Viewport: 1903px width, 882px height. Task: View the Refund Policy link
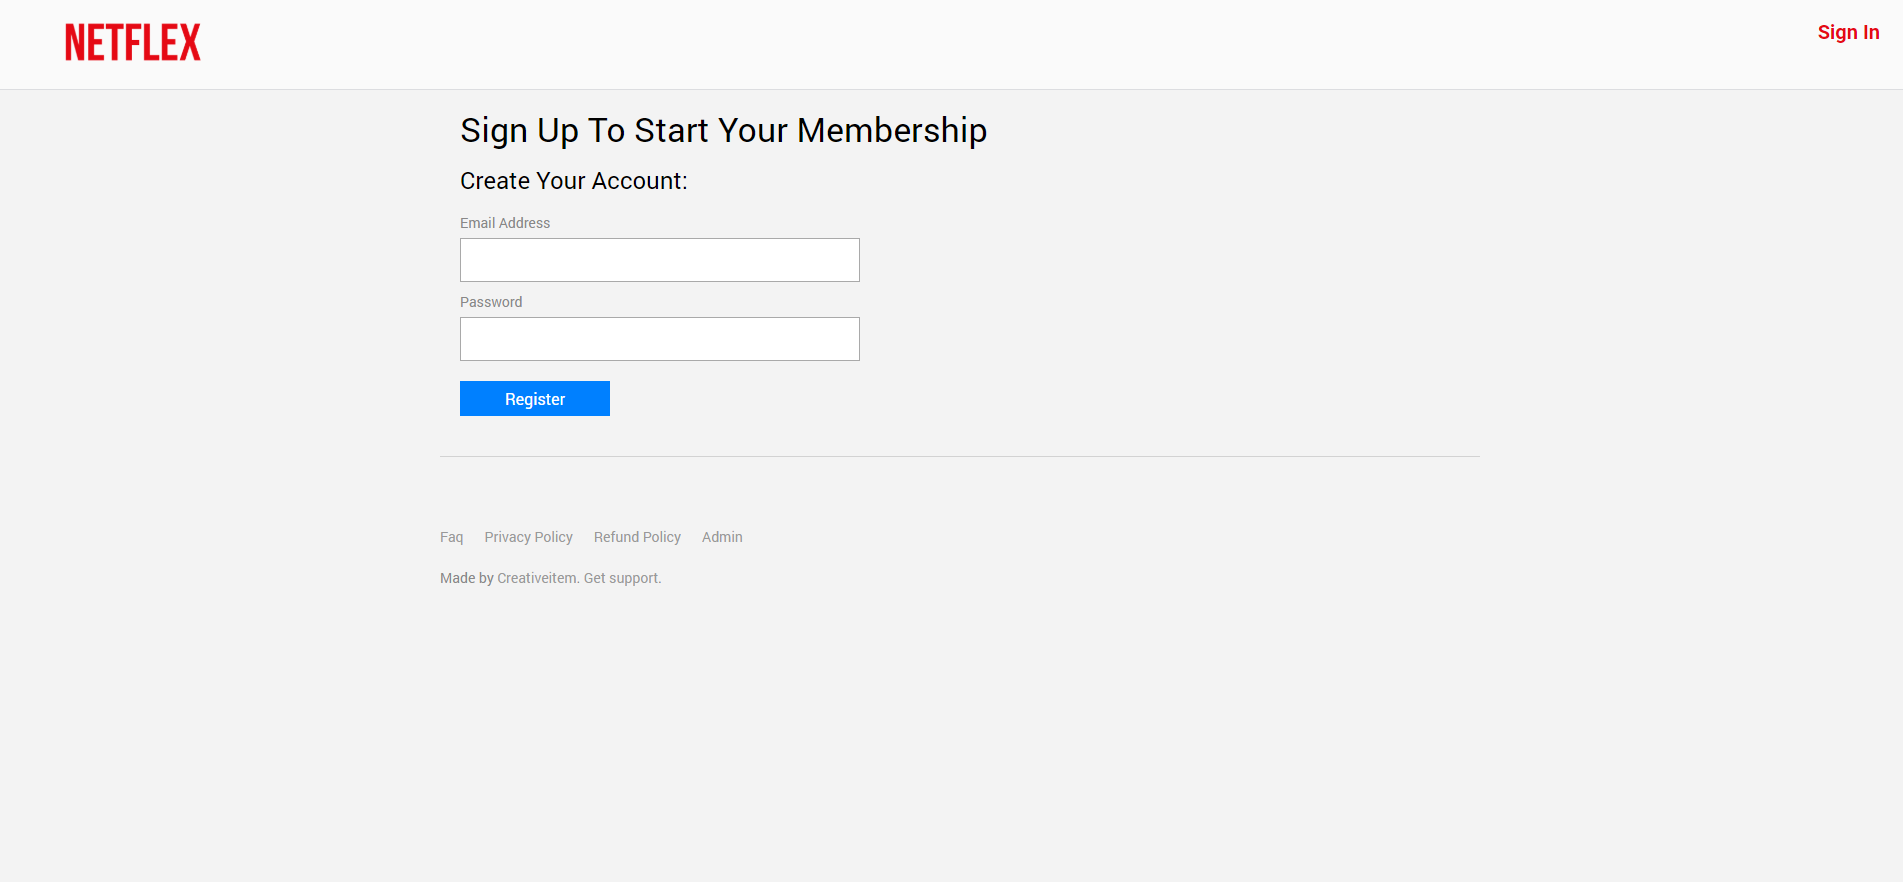637,537
